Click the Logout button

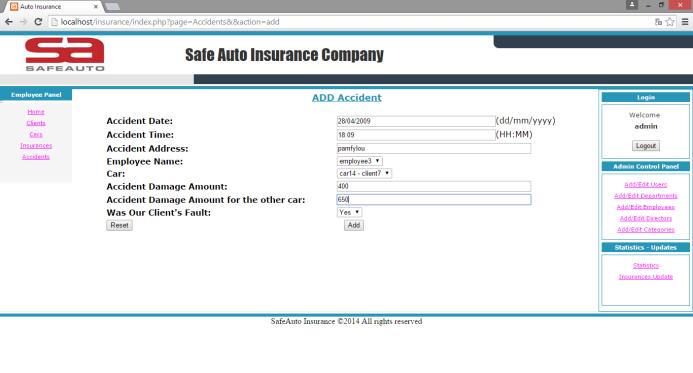646,146
